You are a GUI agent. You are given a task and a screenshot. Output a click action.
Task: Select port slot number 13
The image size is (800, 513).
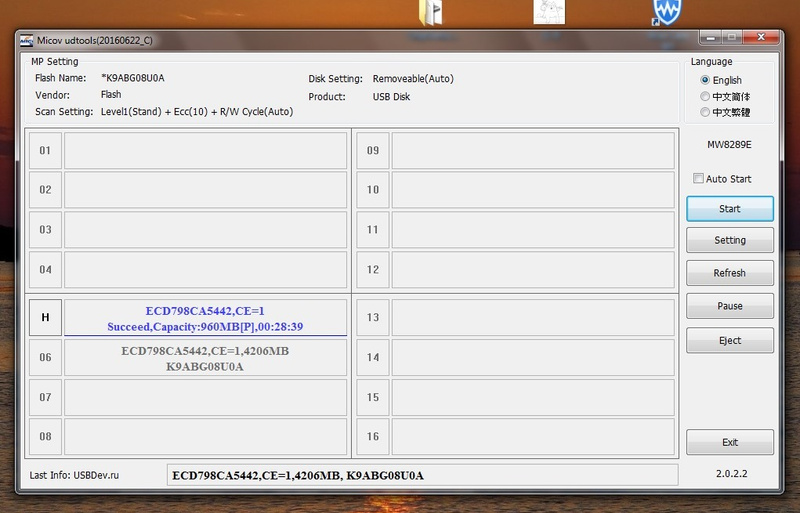pyautogui.click(x=373, y=317)
